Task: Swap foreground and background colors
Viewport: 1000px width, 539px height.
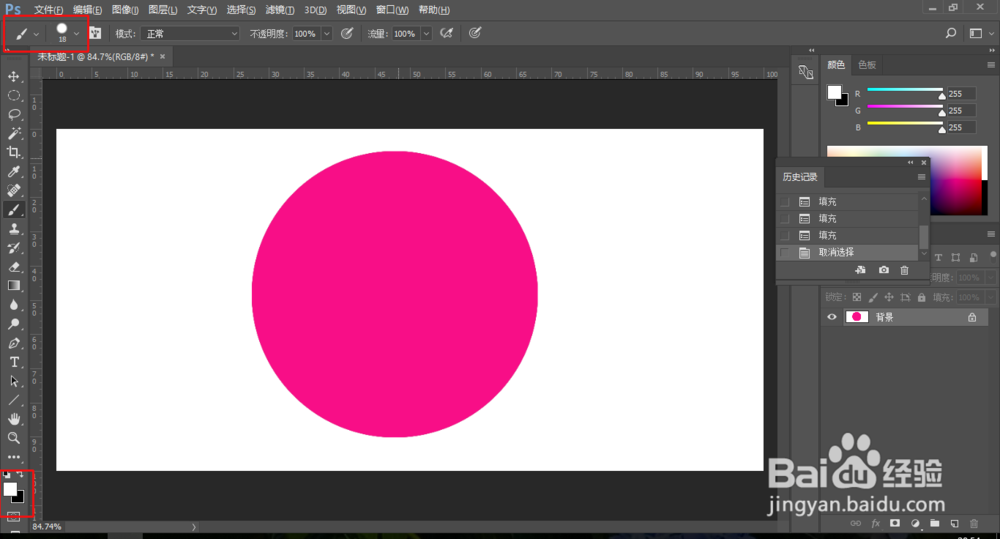Action: click(20, 475)
